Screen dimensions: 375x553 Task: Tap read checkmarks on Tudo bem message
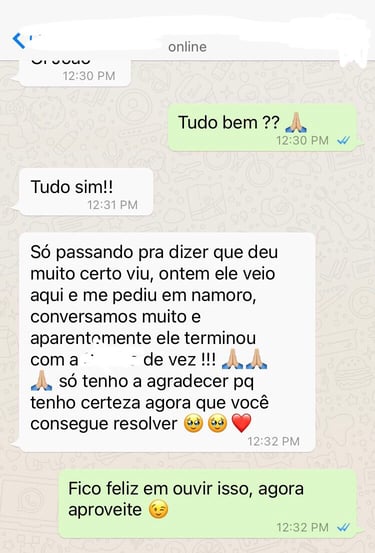(343, 141)
